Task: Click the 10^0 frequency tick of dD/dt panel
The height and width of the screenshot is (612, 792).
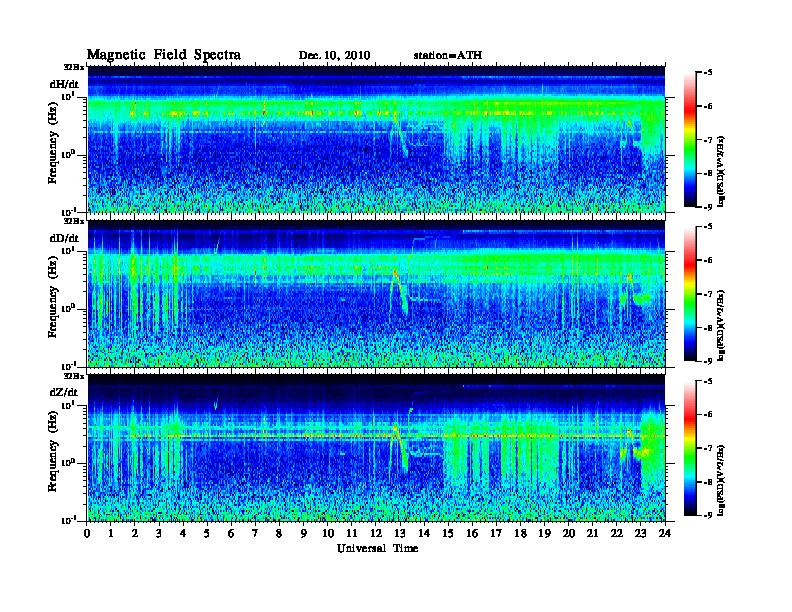Action: tap(69, 309)
